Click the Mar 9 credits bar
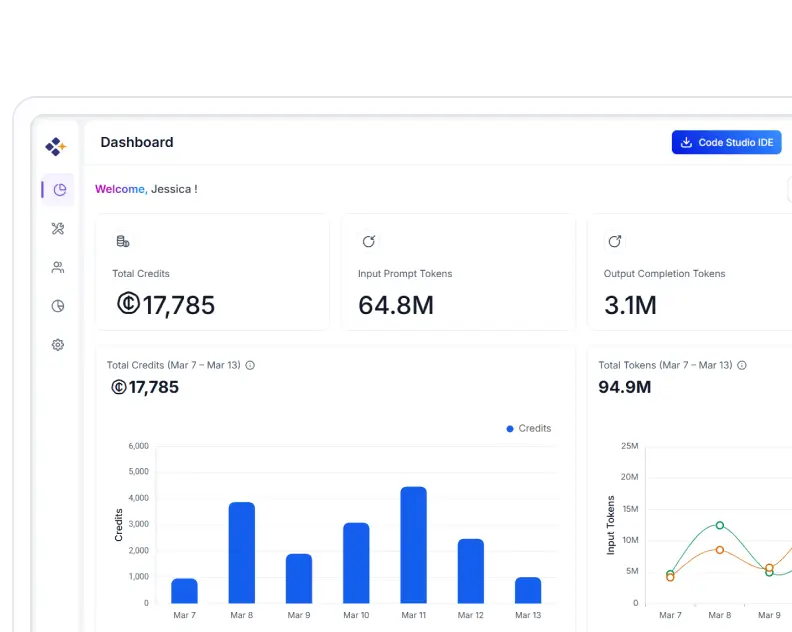 click(x=299, y=578)
